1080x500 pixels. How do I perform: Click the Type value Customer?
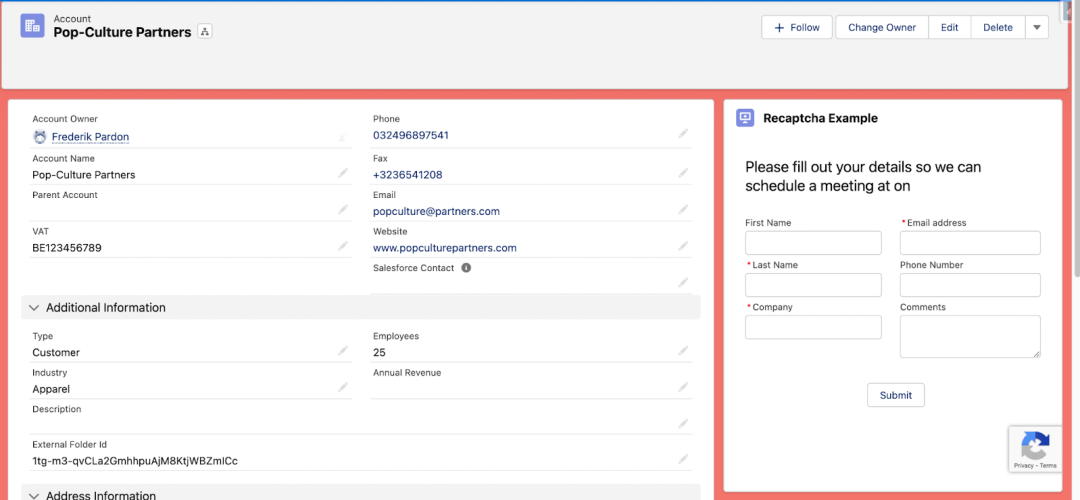pyautogui.click(x=56, y=353)
